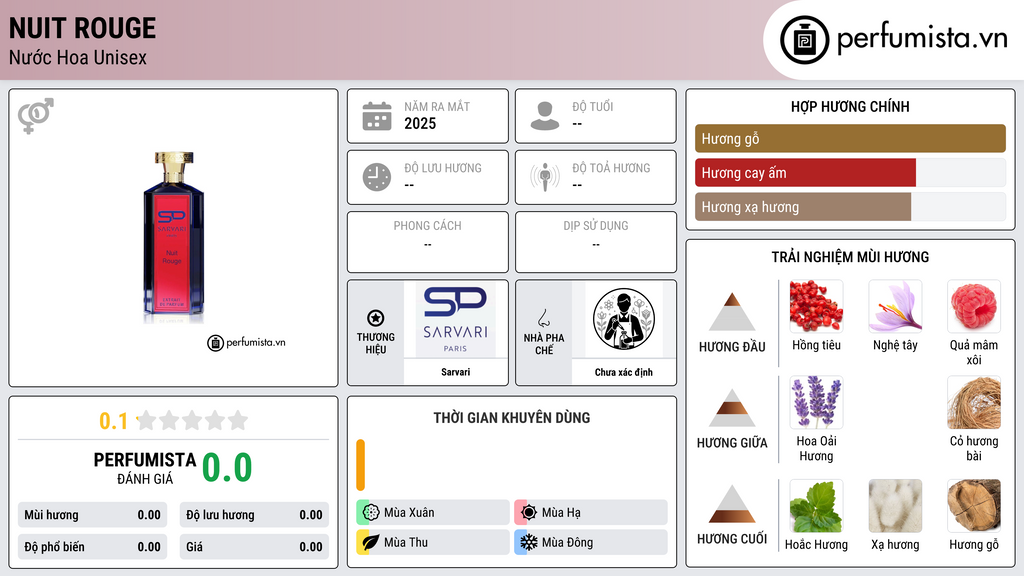Click the Hợp hương chính heading
Viewport: 1024px width, 576px height.
[x=850, y=106]
